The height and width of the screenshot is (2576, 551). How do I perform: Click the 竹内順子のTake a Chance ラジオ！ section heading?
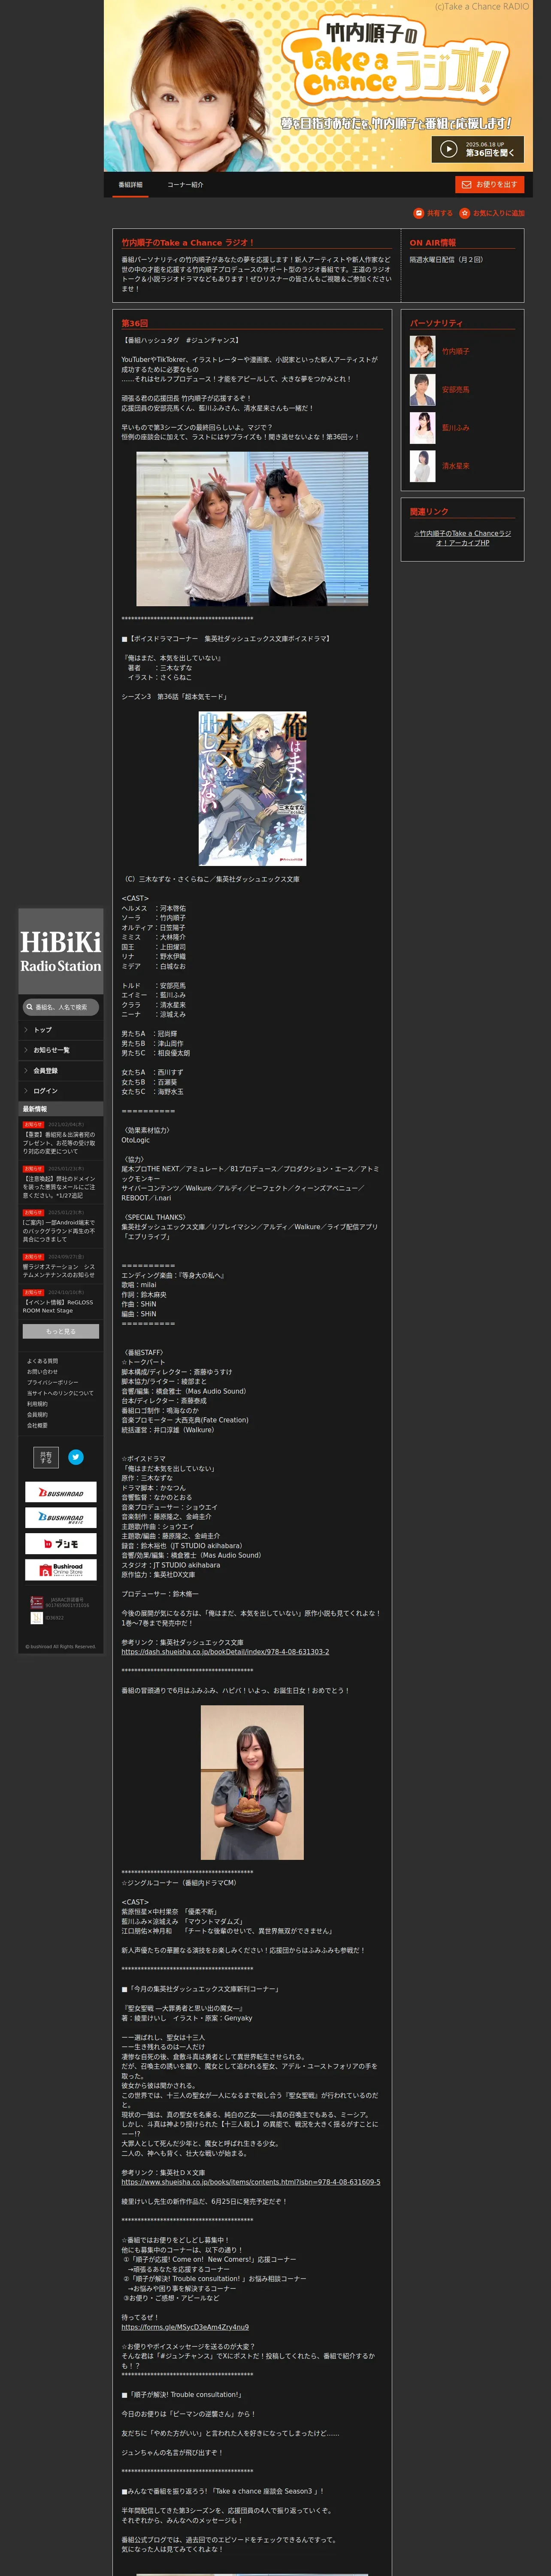[x=188, y=243]
